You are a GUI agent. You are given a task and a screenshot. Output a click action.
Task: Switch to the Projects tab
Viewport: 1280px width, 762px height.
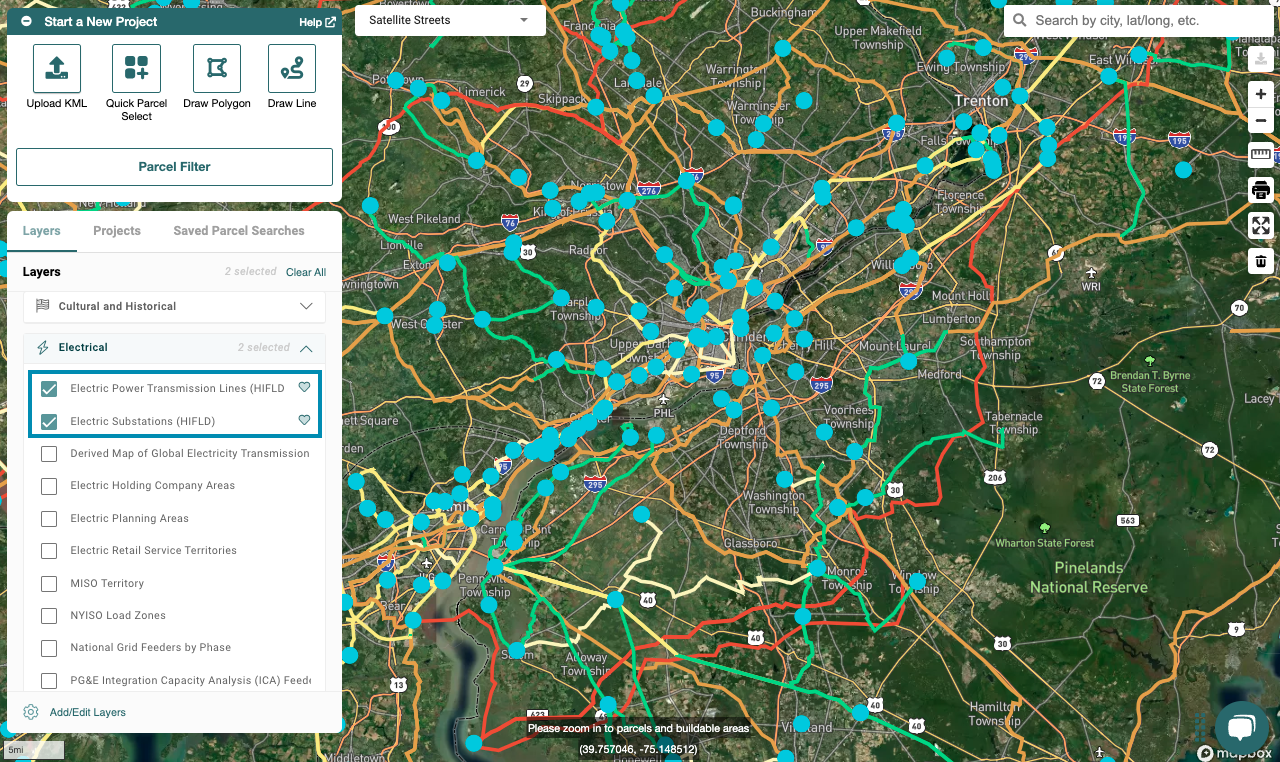117,231
